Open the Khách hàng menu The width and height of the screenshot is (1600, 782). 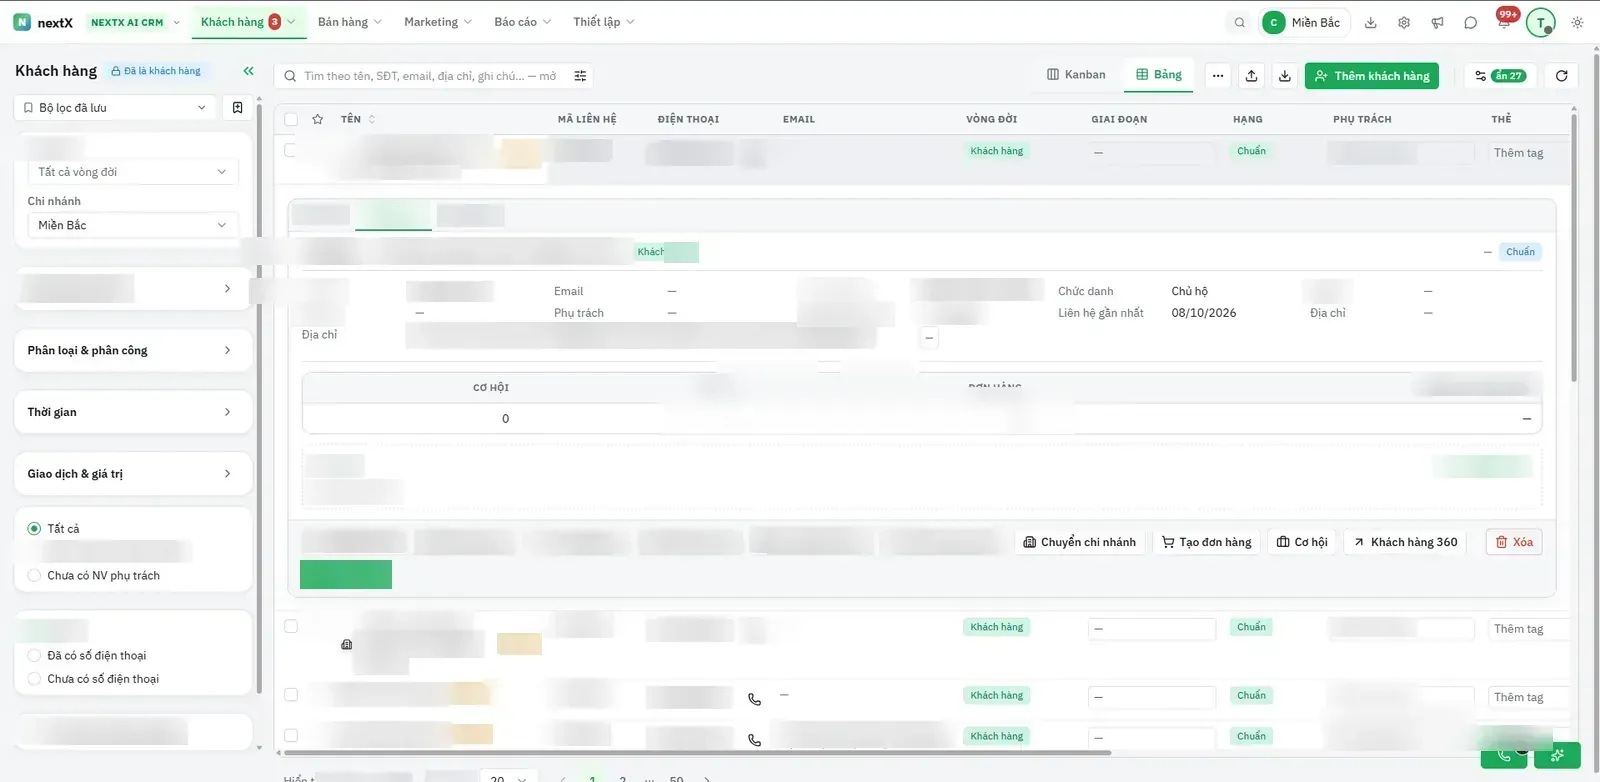tap(248, 22)
